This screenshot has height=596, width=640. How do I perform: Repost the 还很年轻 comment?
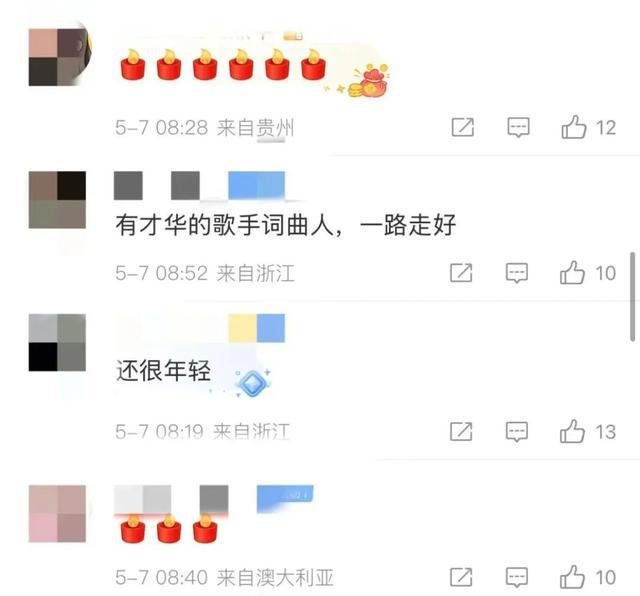coord(461,431)
